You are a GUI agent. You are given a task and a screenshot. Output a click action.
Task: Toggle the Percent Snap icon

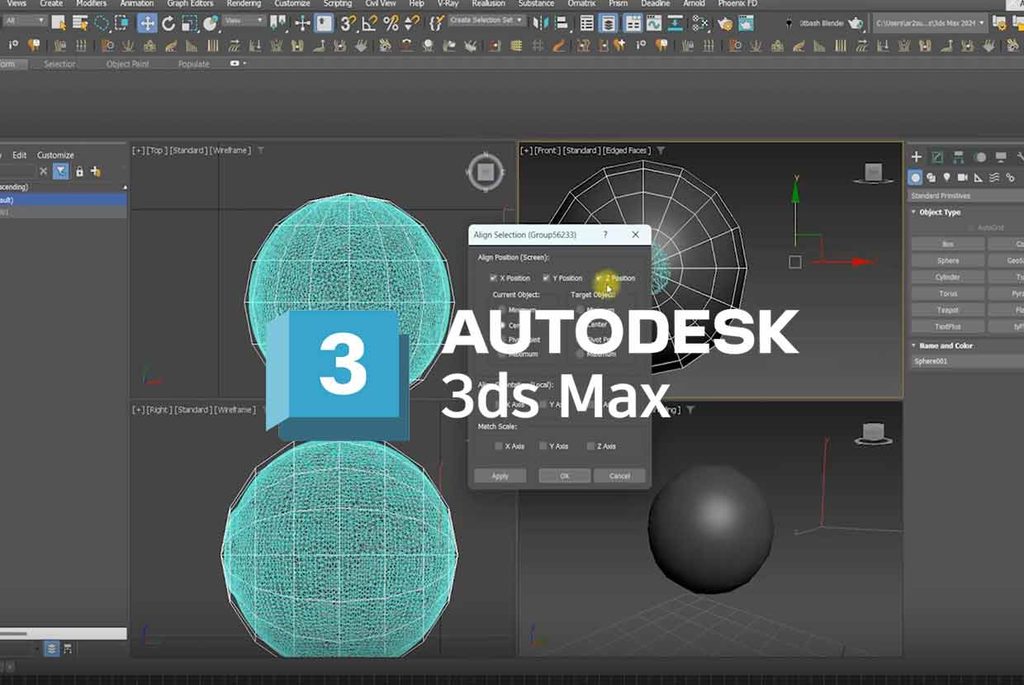coord(391,24)
